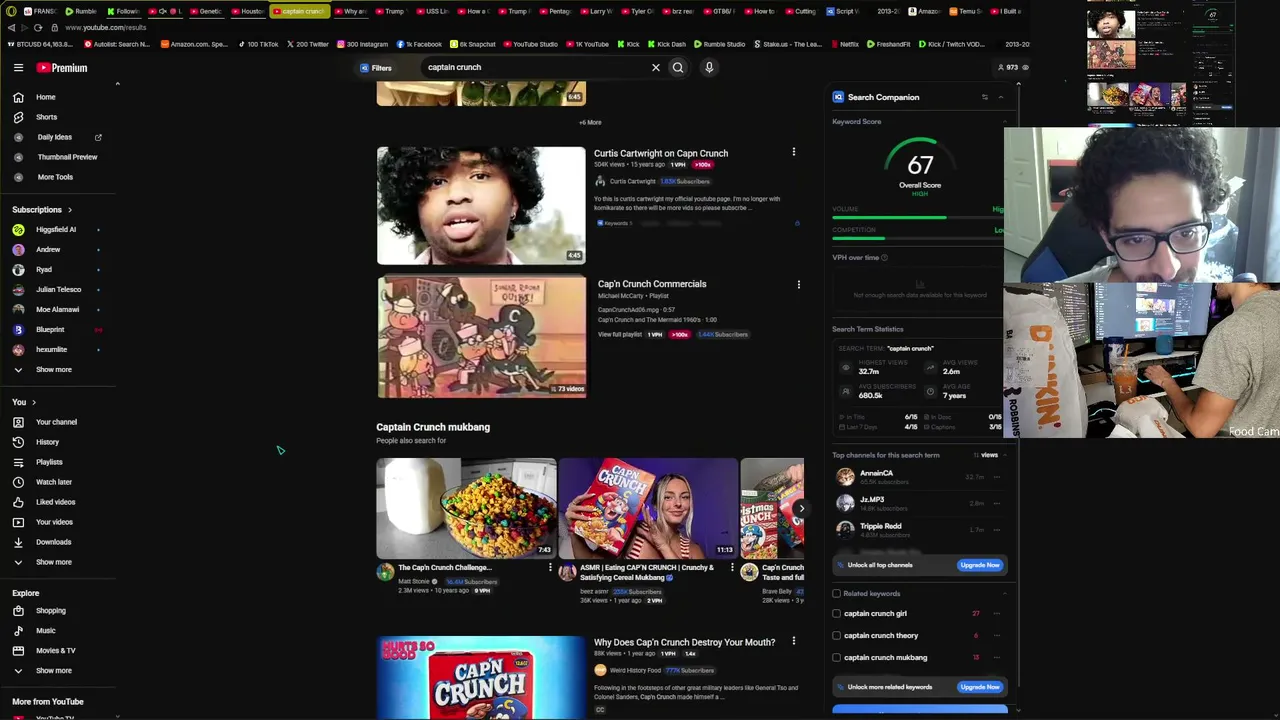Open Trippie Redd in top channels list
This screenshot has width=1280, height=720.
point(880,526)
